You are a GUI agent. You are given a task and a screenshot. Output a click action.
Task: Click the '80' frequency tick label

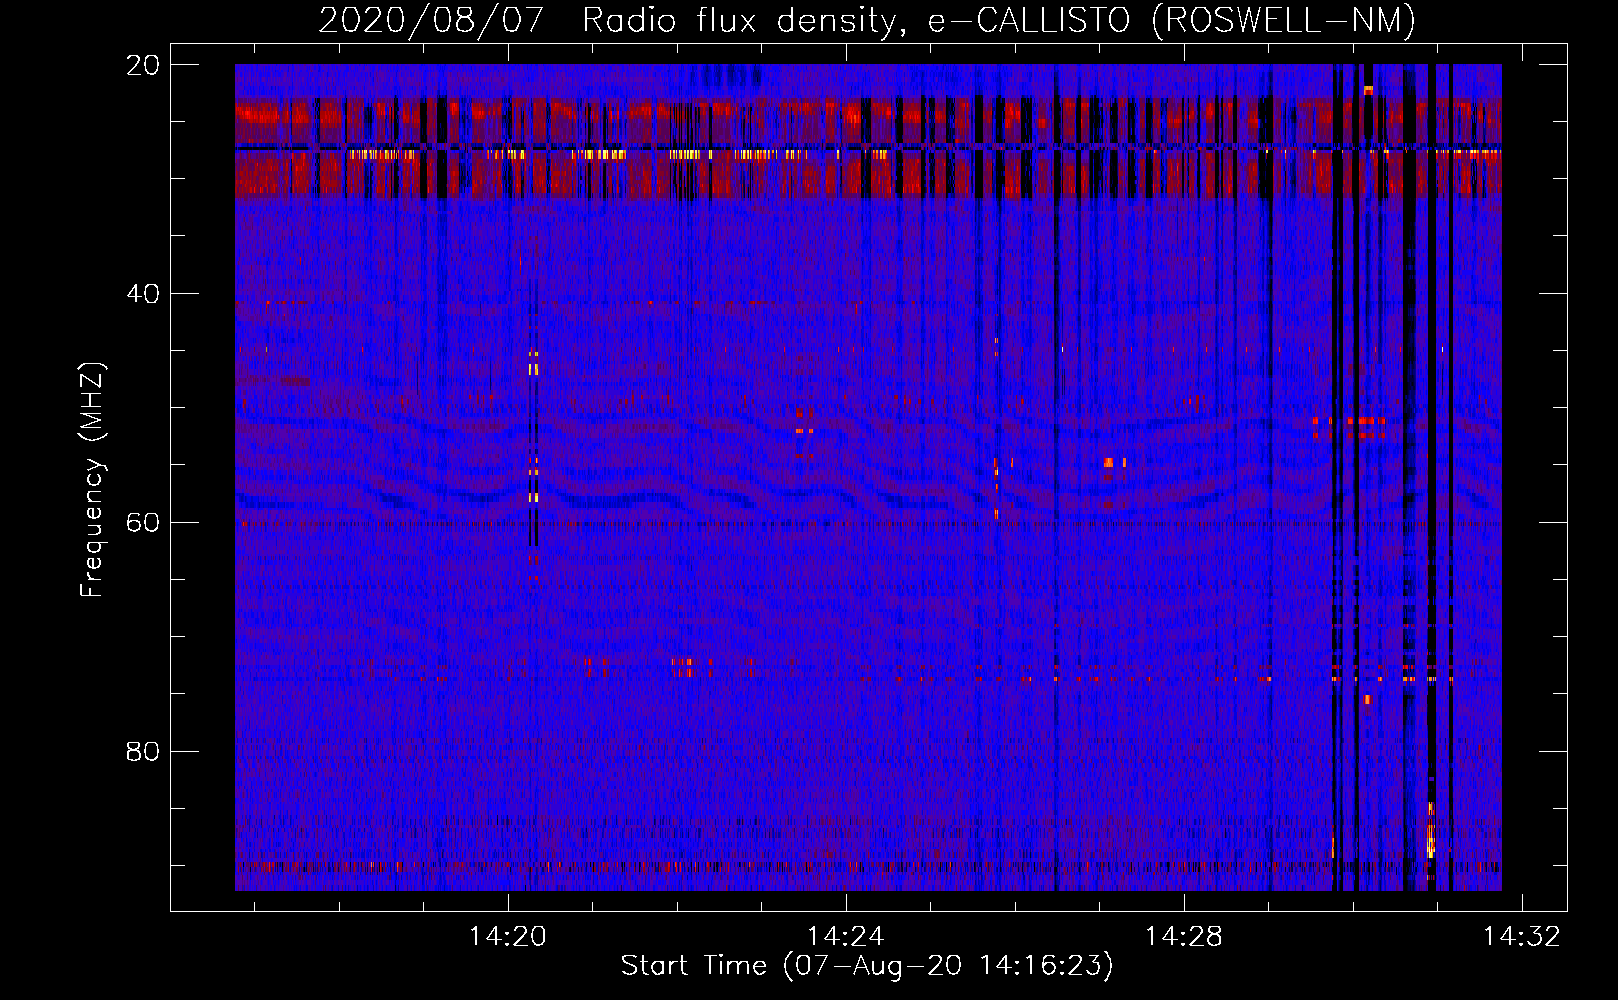coord(143,751)
